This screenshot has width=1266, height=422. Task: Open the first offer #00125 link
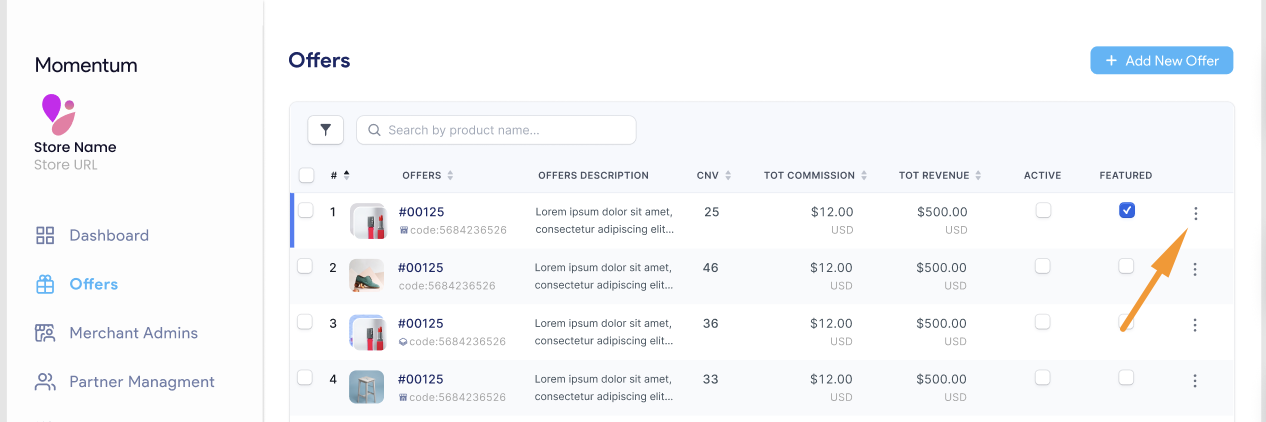click(421, 212)
